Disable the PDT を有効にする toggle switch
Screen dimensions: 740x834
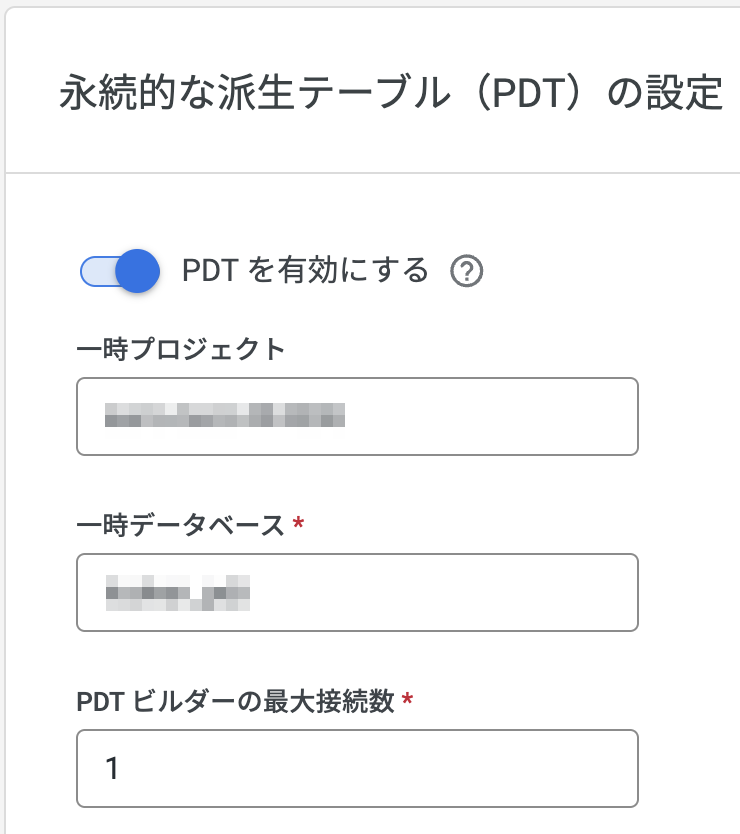tap(120, 271)
